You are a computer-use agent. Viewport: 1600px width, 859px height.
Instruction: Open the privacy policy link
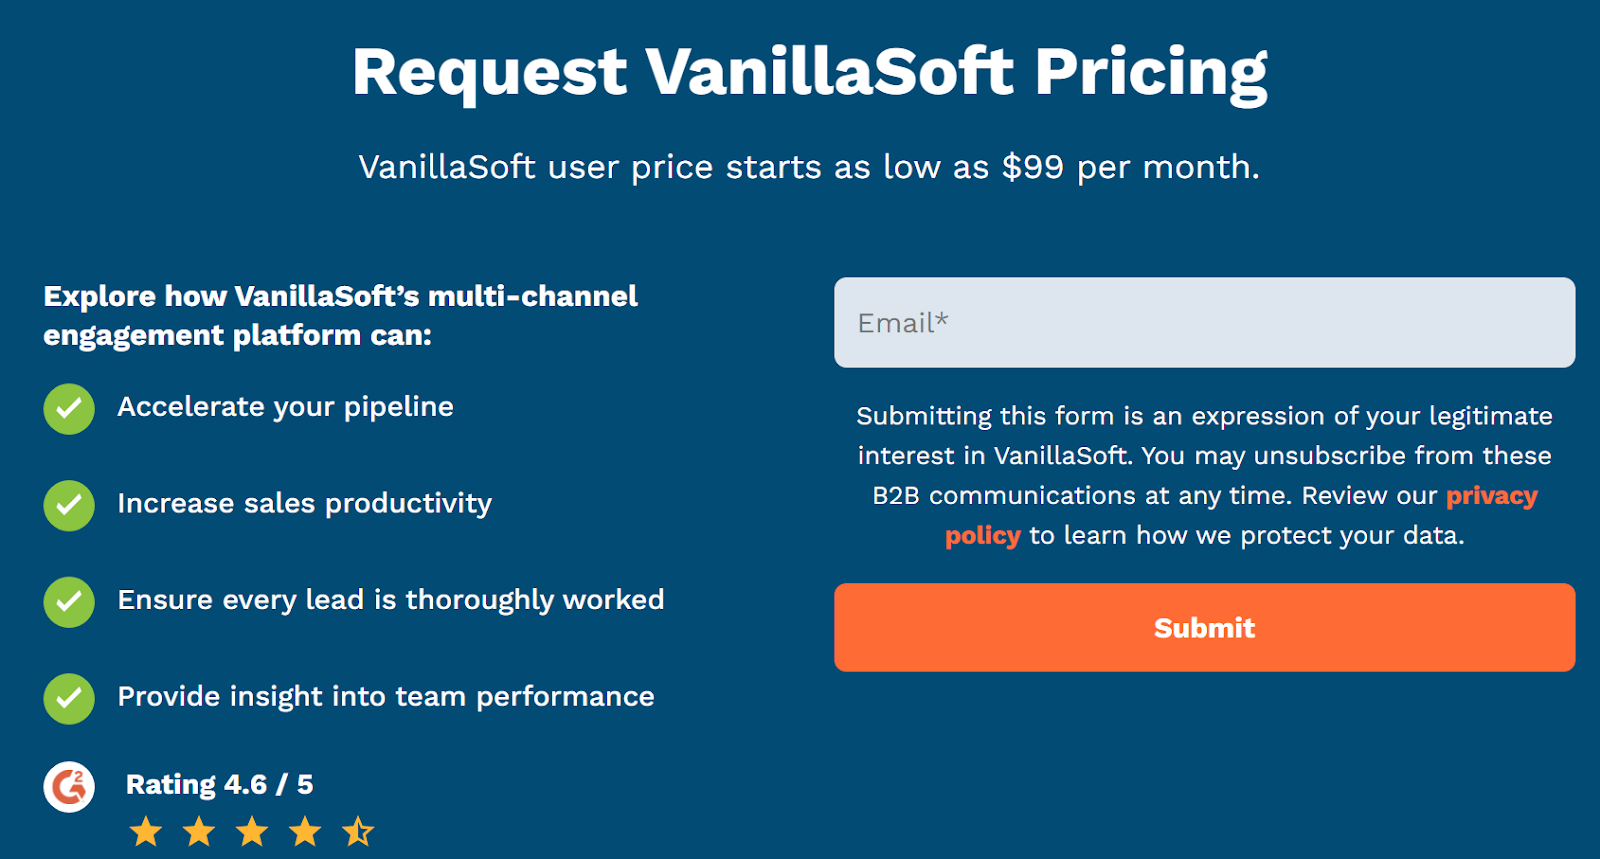[1491, 496]
